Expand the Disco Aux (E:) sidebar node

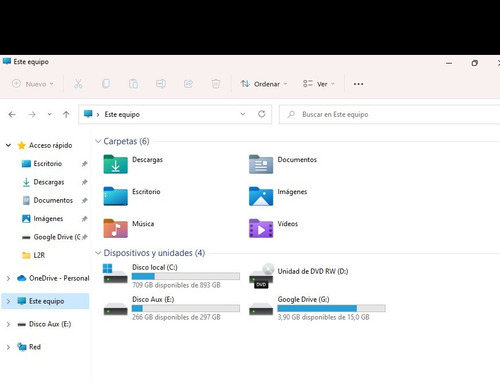(x=8, y=324)
